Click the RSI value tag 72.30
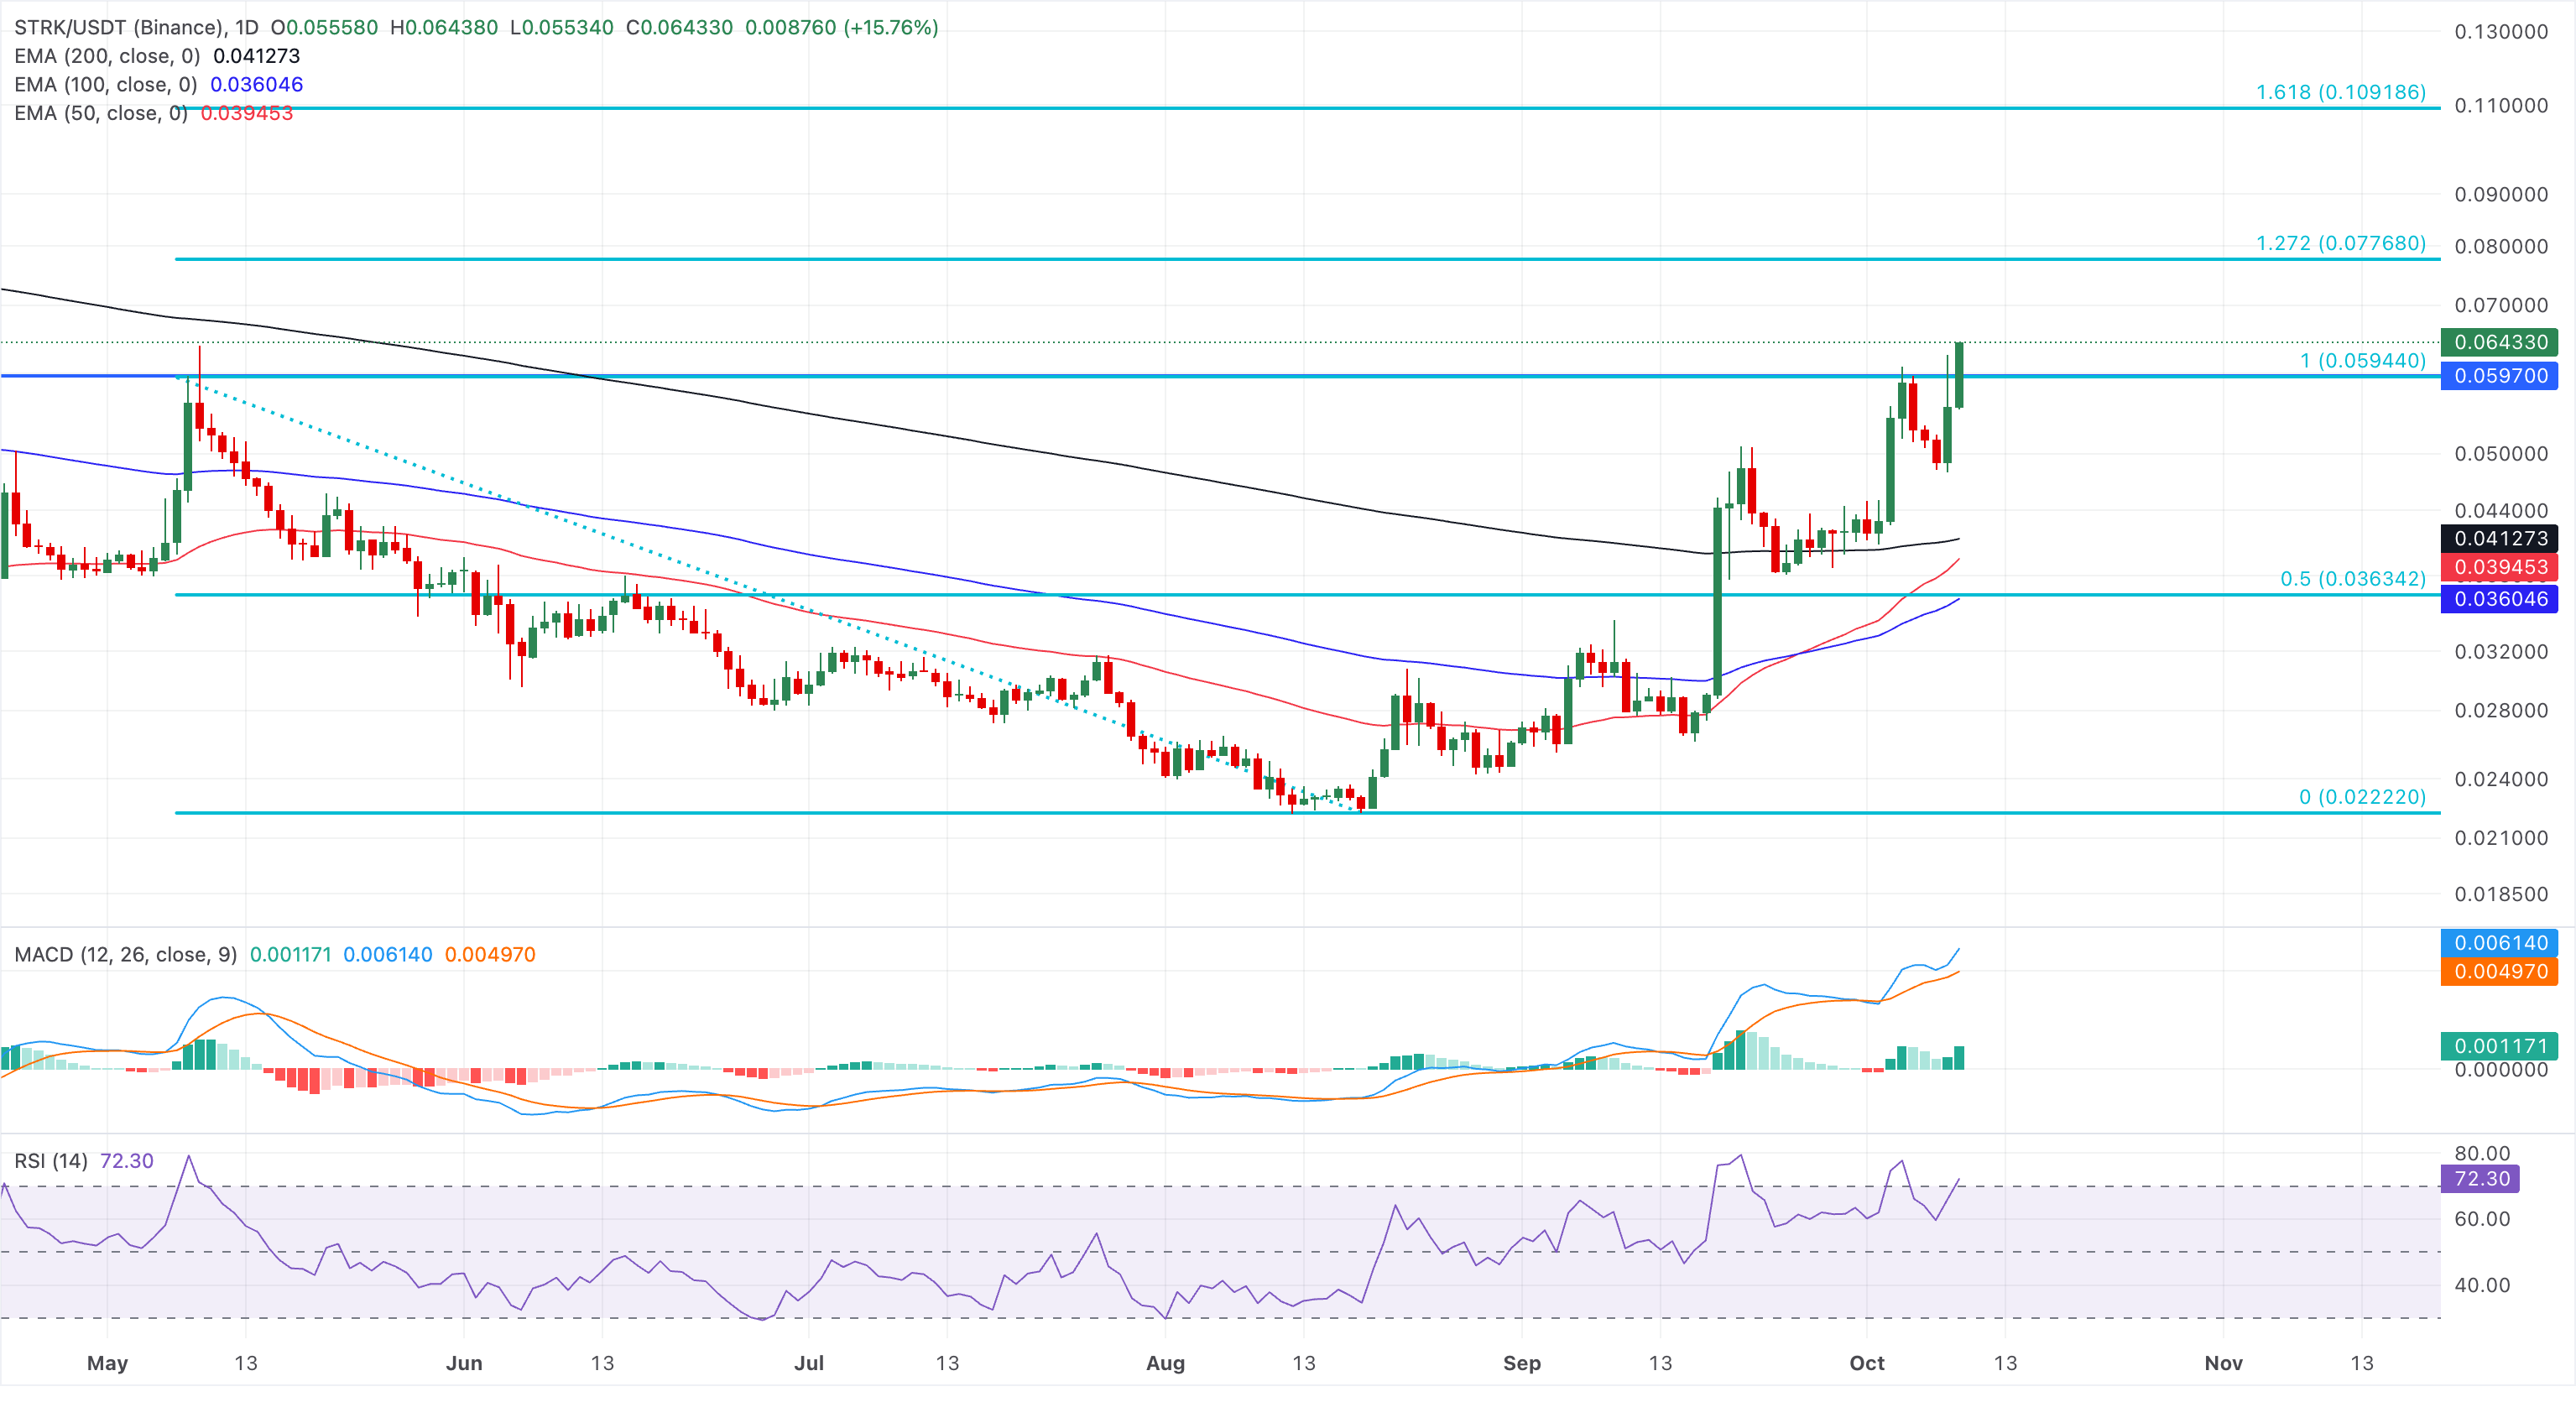Viewport: 2576px width, 1402px height. point(2481,1178)
